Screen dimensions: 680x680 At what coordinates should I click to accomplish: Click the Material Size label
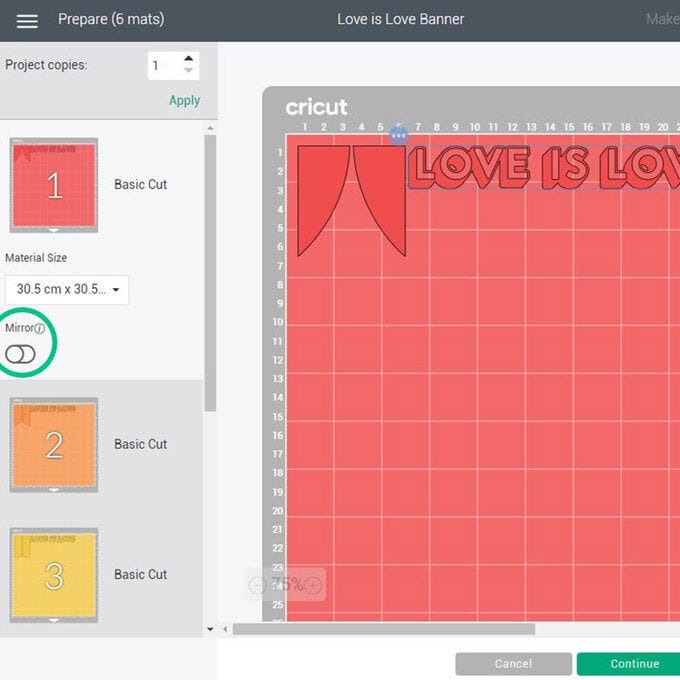tap(36, 258)
